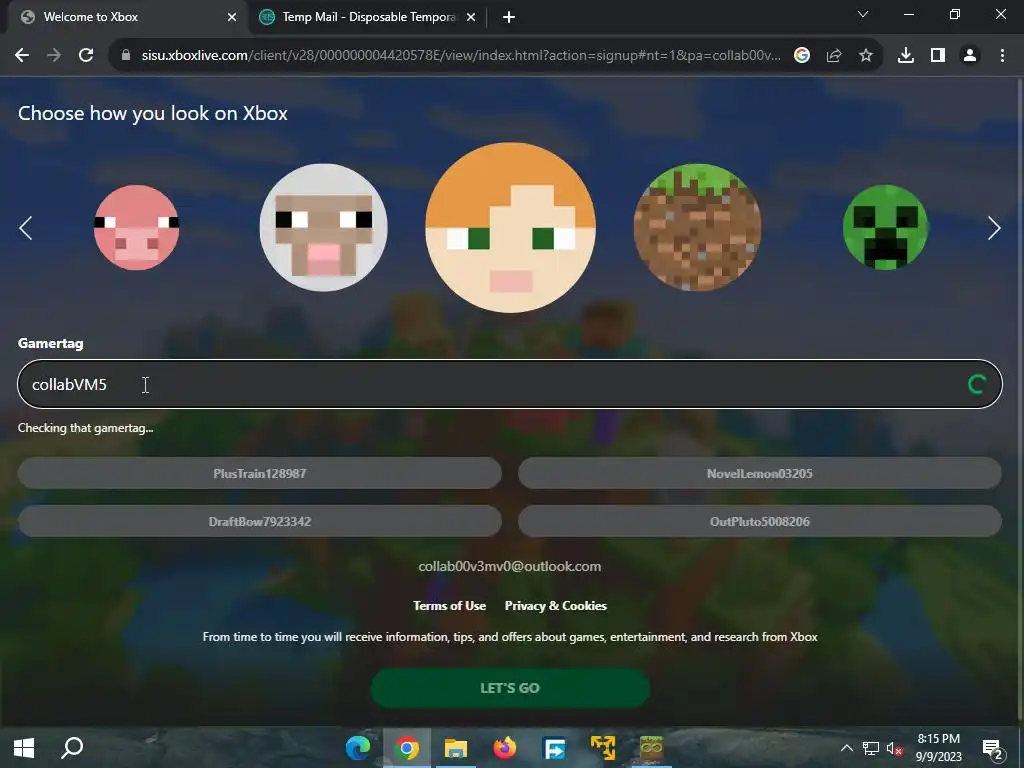
Task: Minimize the Chrome window
Action: pyautogui.click(x=908, y=14)
